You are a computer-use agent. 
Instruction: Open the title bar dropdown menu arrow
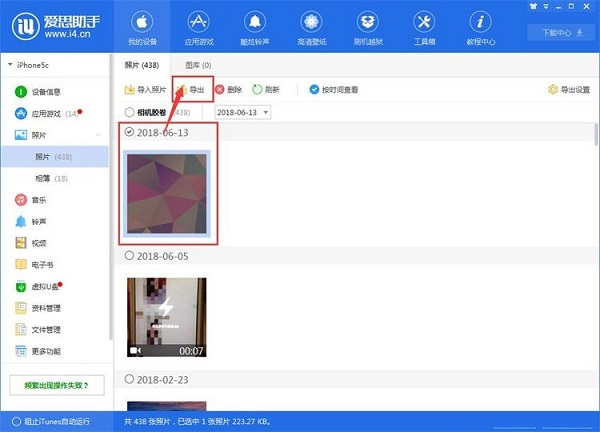[546, 7]
